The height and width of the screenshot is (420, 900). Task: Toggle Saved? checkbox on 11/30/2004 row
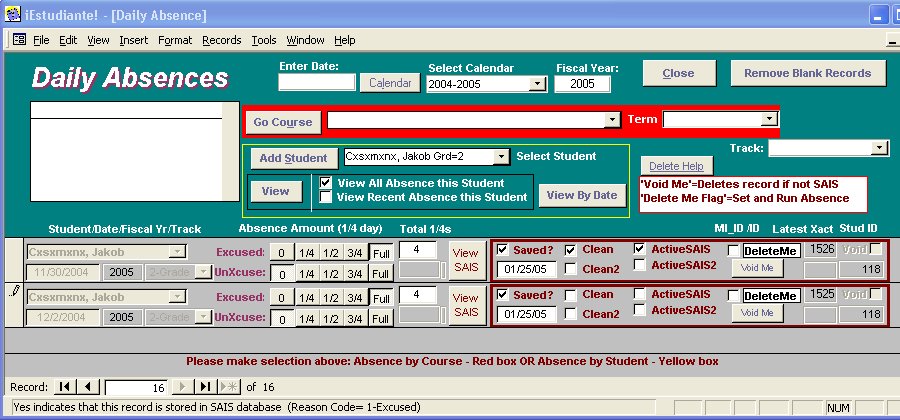click(x=502, y=250)
